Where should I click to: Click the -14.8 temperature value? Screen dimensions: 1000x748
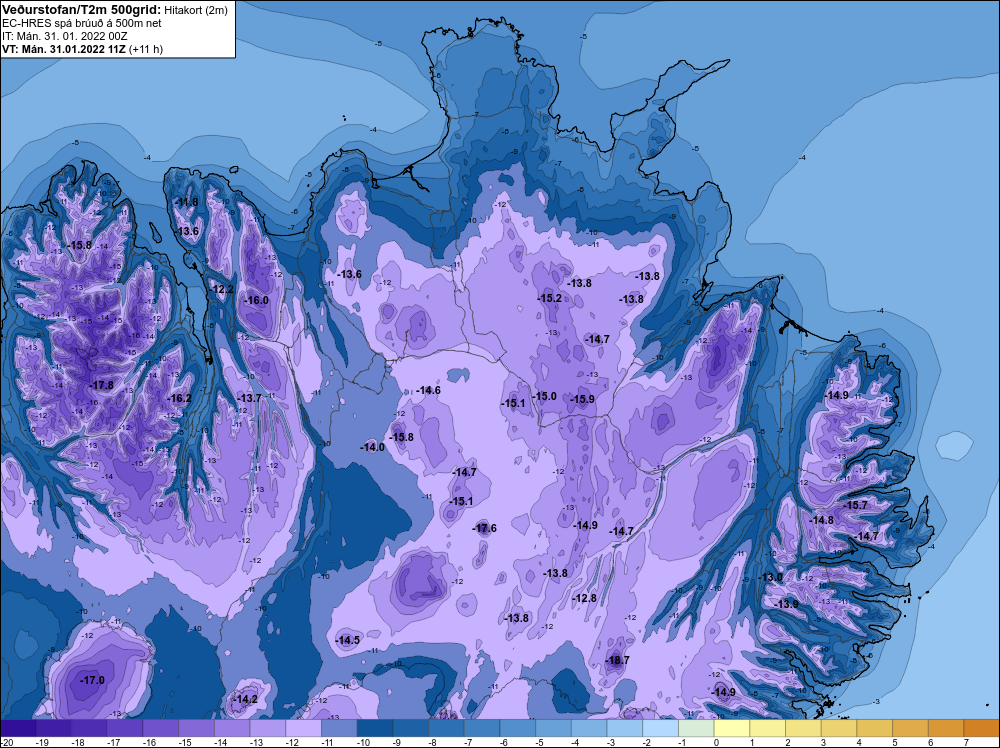coord(821,520)
